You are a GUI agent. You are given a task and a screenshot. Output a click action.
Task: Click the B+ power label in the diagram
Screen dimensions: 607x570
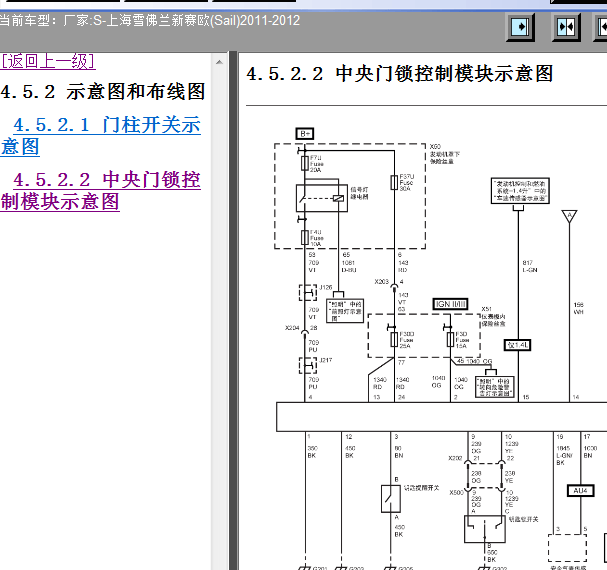[305, 134]
